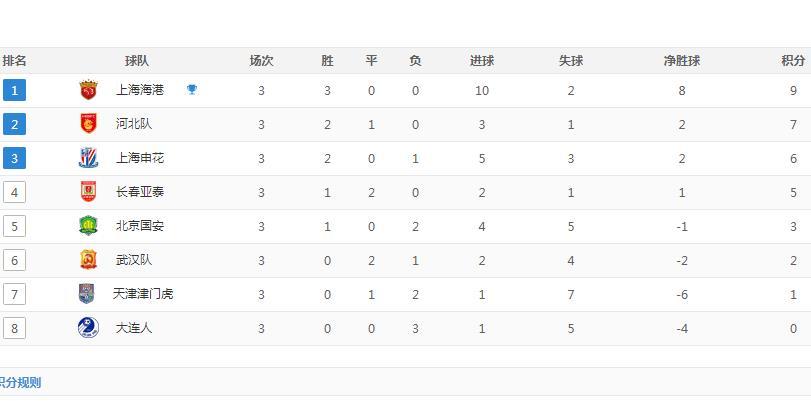Click the 净胜球 column header
Viewport: 811px width, 401px height.
(682, 61)
